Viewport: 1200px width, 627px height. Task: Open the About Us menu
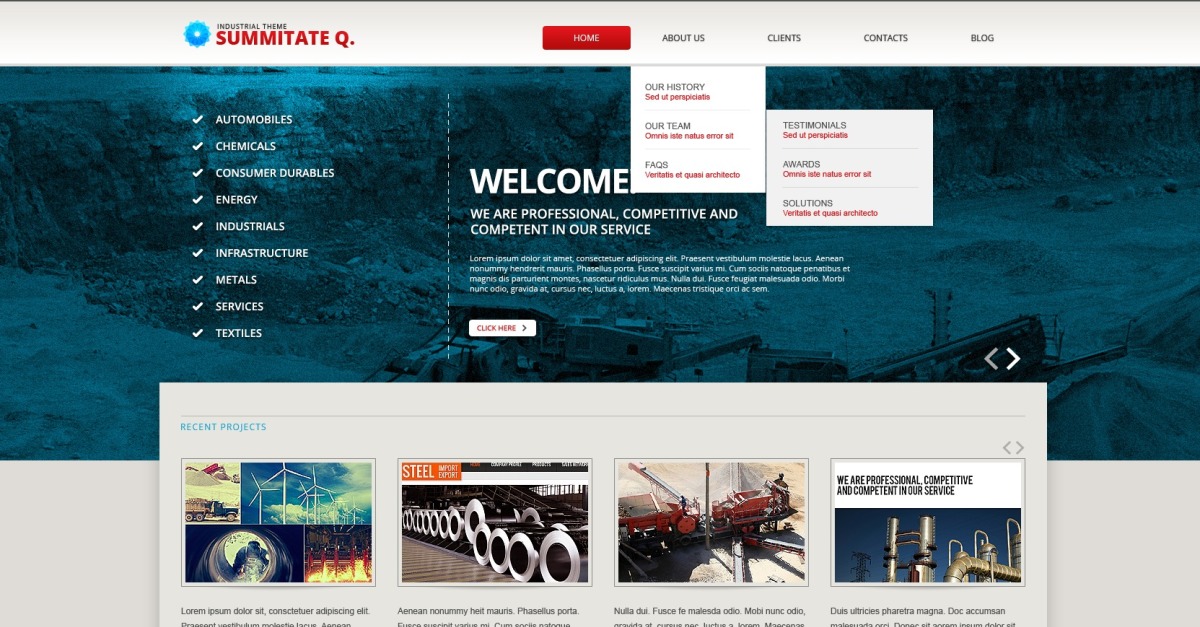pyautogui.click(x=683, y=38)
